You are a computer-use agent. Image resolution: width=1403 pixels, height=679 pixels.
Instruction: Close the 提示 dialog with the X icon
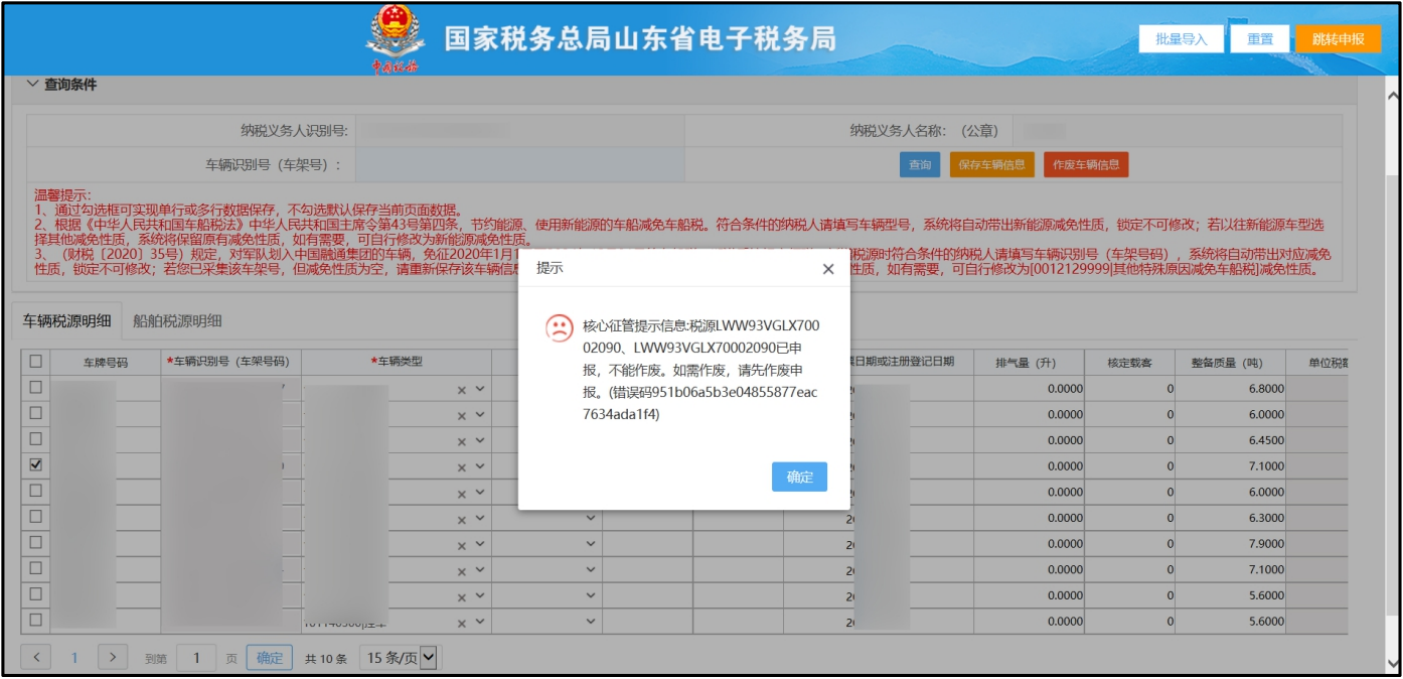tap(828, 269)
